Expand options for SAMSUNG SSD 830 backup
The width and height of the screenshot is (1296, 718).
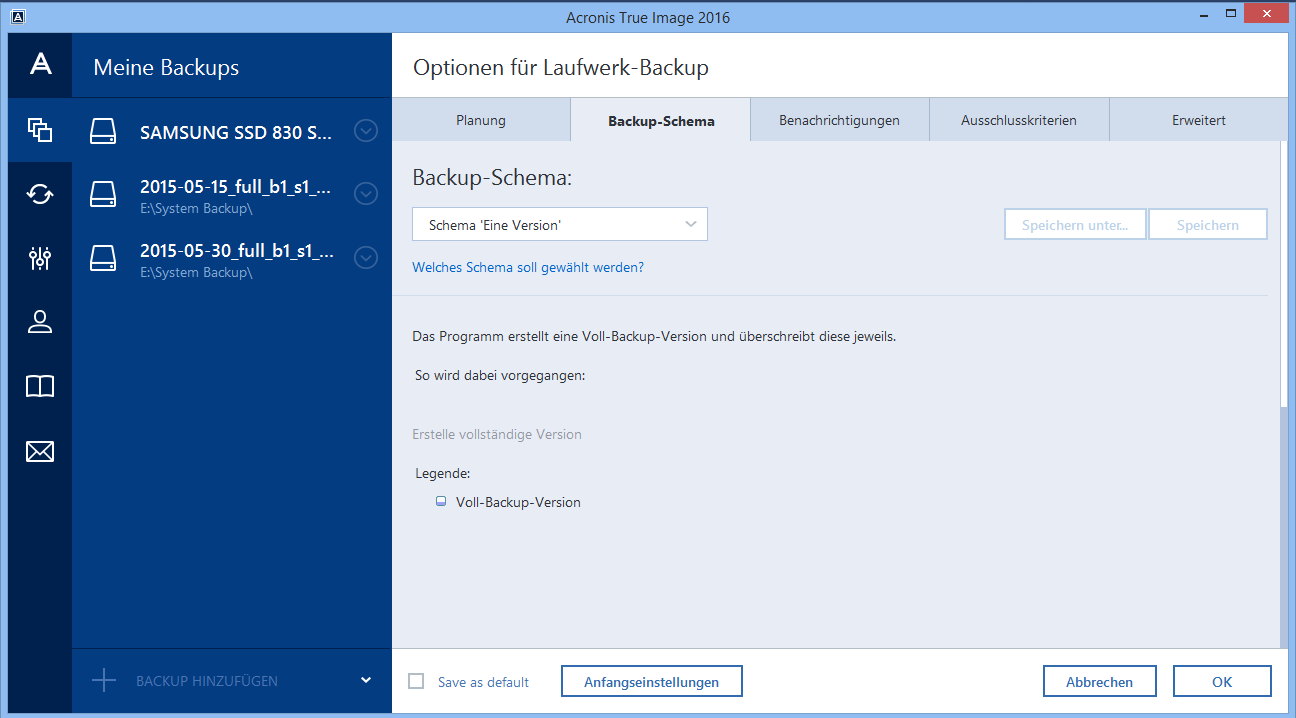pos(366,131)
